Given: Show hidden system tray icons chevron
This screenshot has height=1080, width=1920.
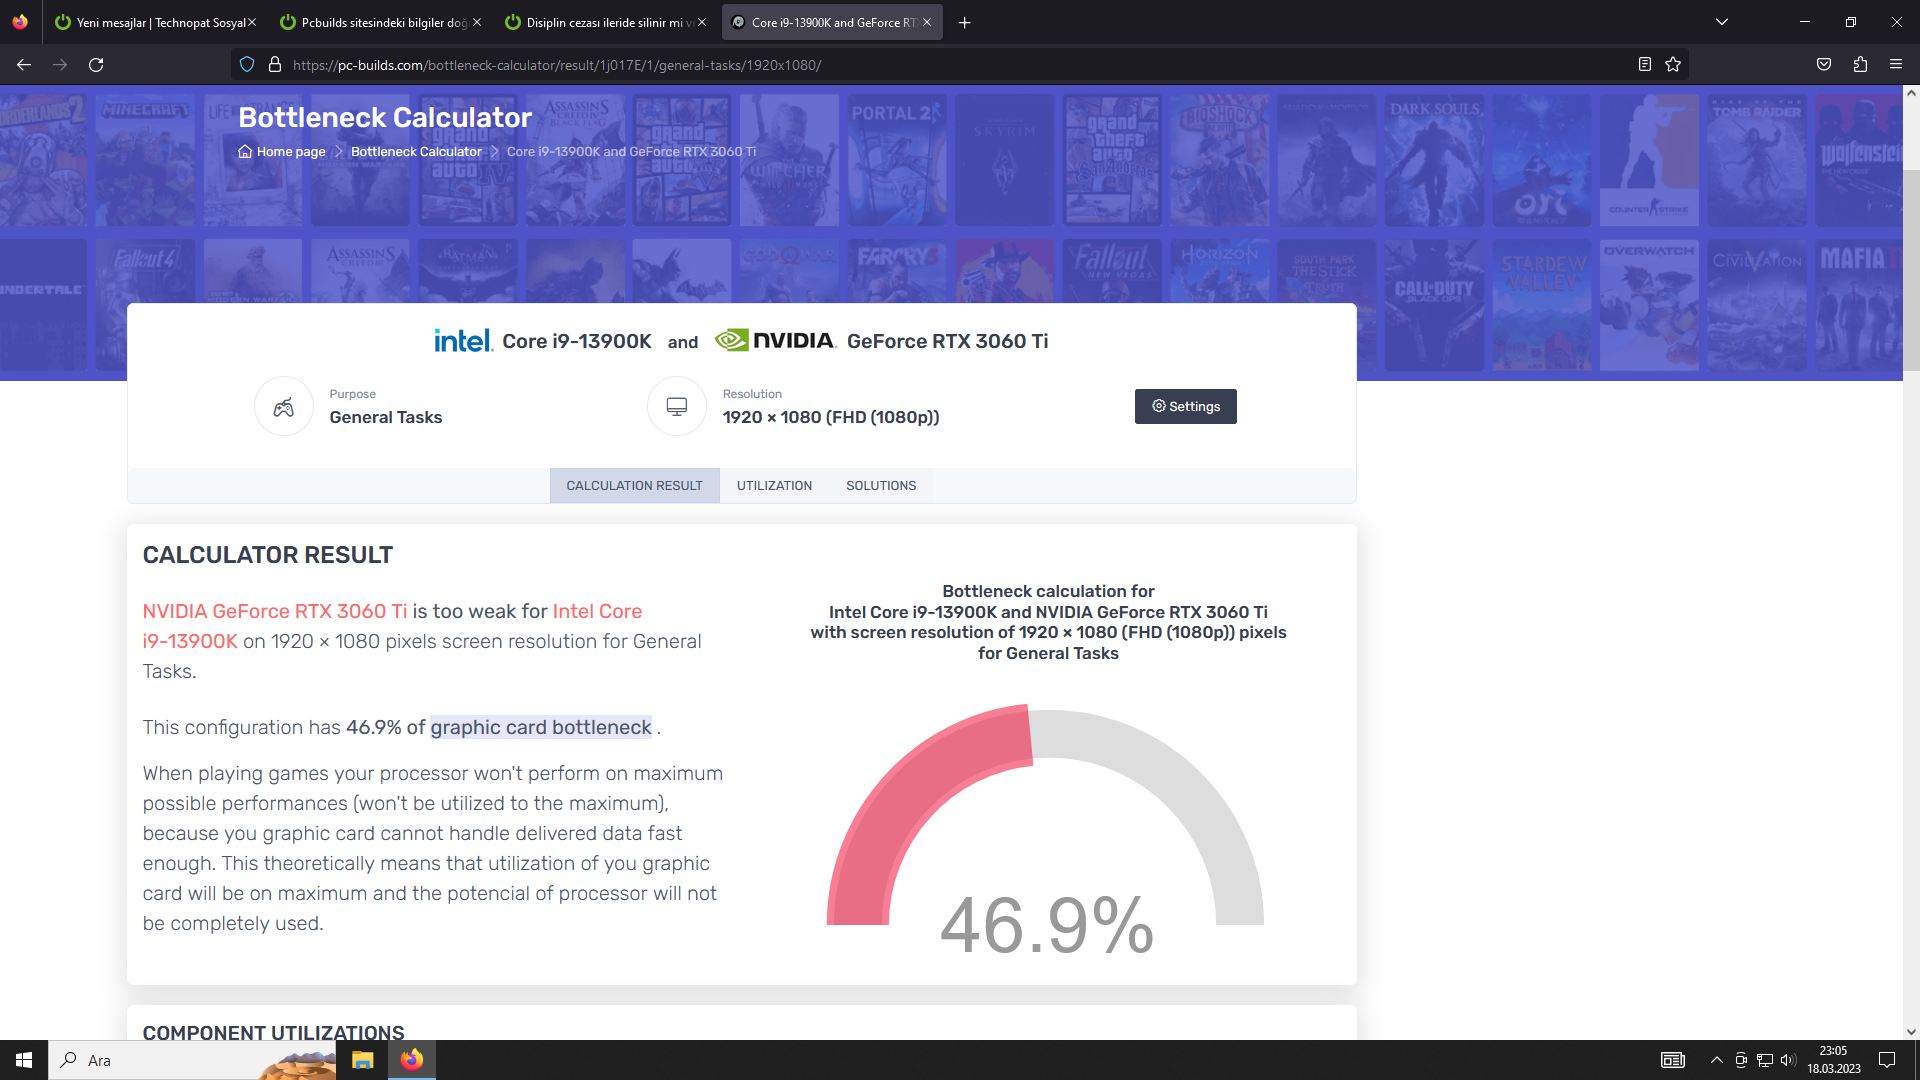Looking at the screenshot, I should tap(1716, 1060).
